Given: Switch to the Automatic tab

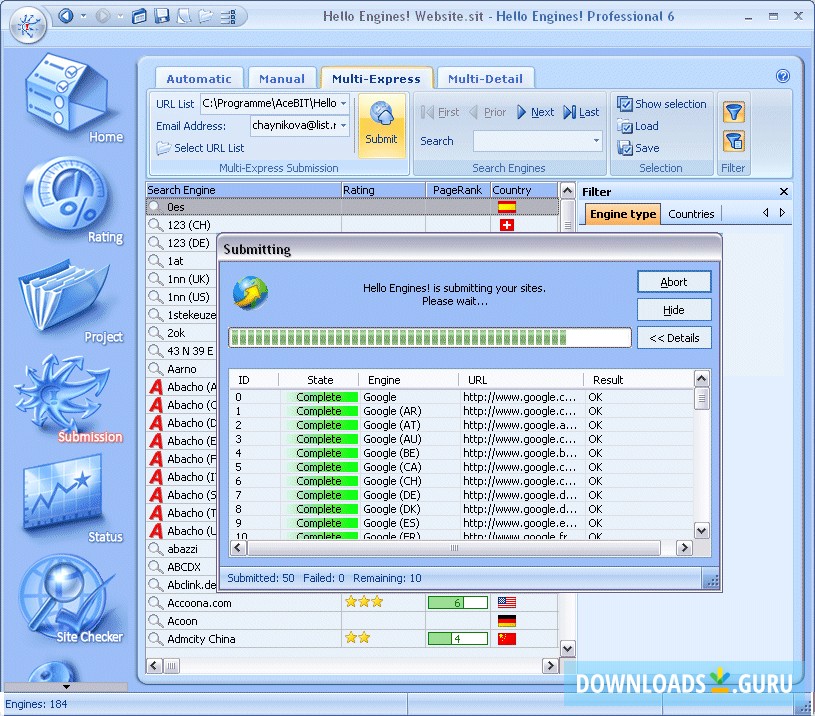Looking at the screenshot, I should pos(198,79).
